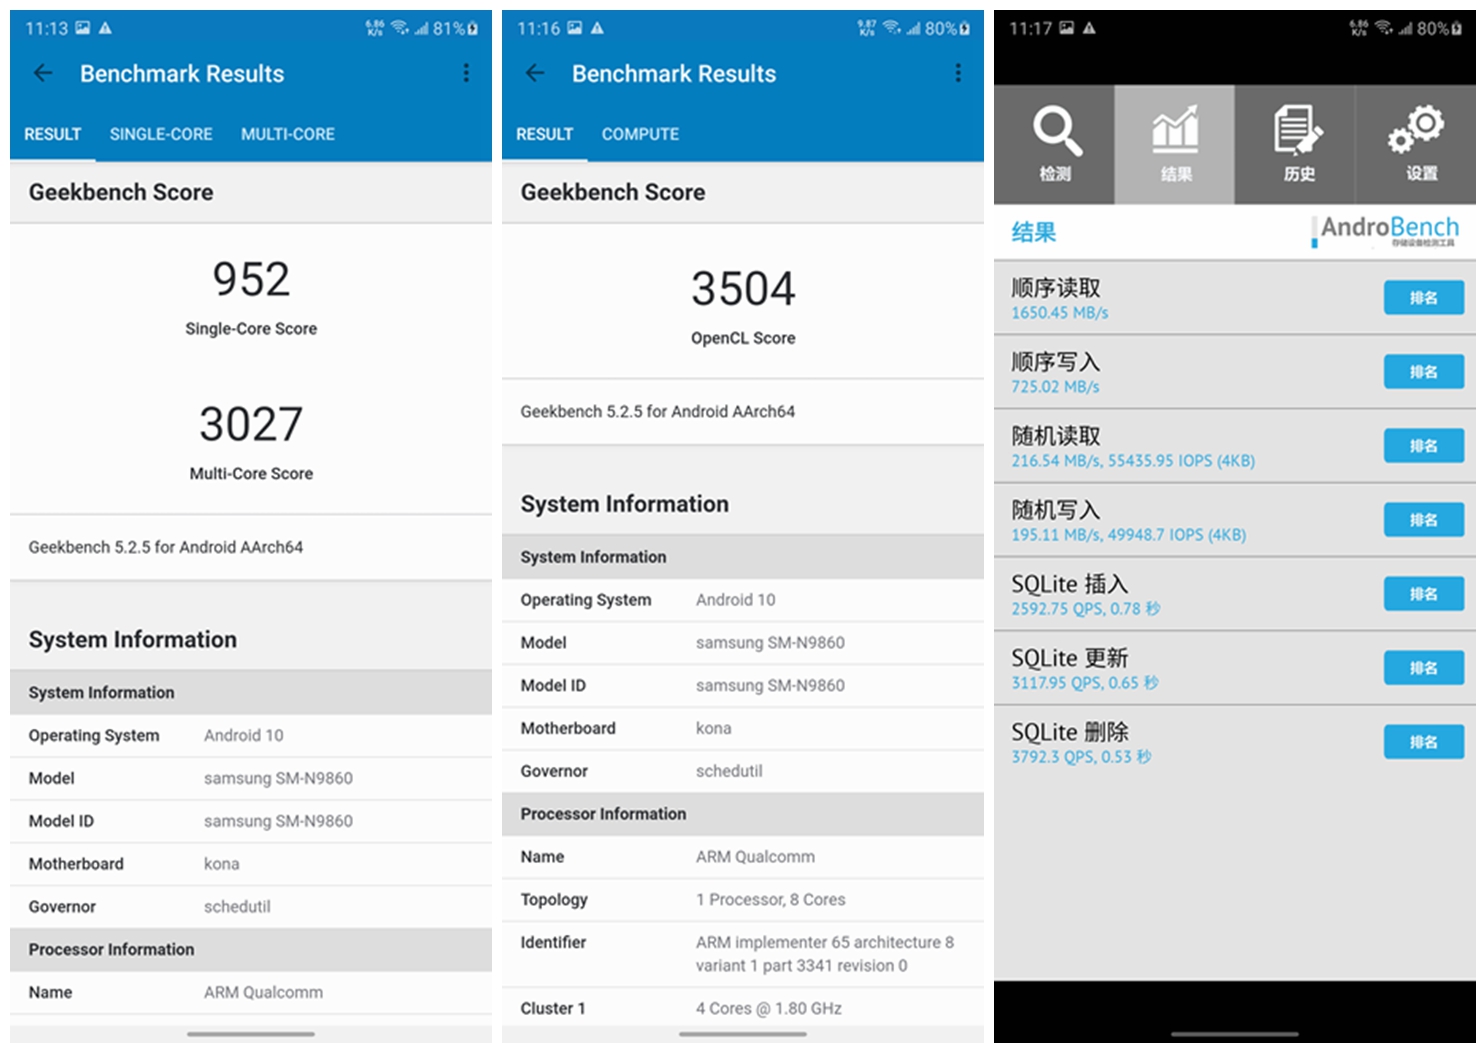Tap the Operating System Android 10 row on the OpenCL screen

[x=743, y=600]
